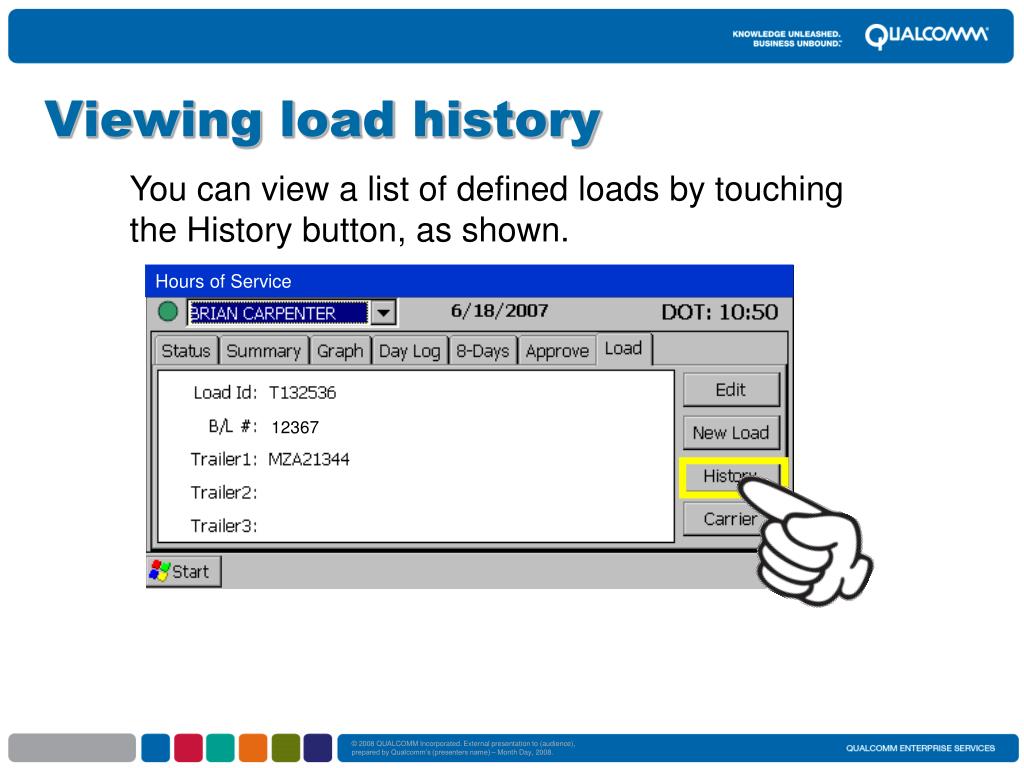Click the Qualcomm logo in header
Image resolution: width=1024 pixels, height=768 pixels.
pos(927,35)
